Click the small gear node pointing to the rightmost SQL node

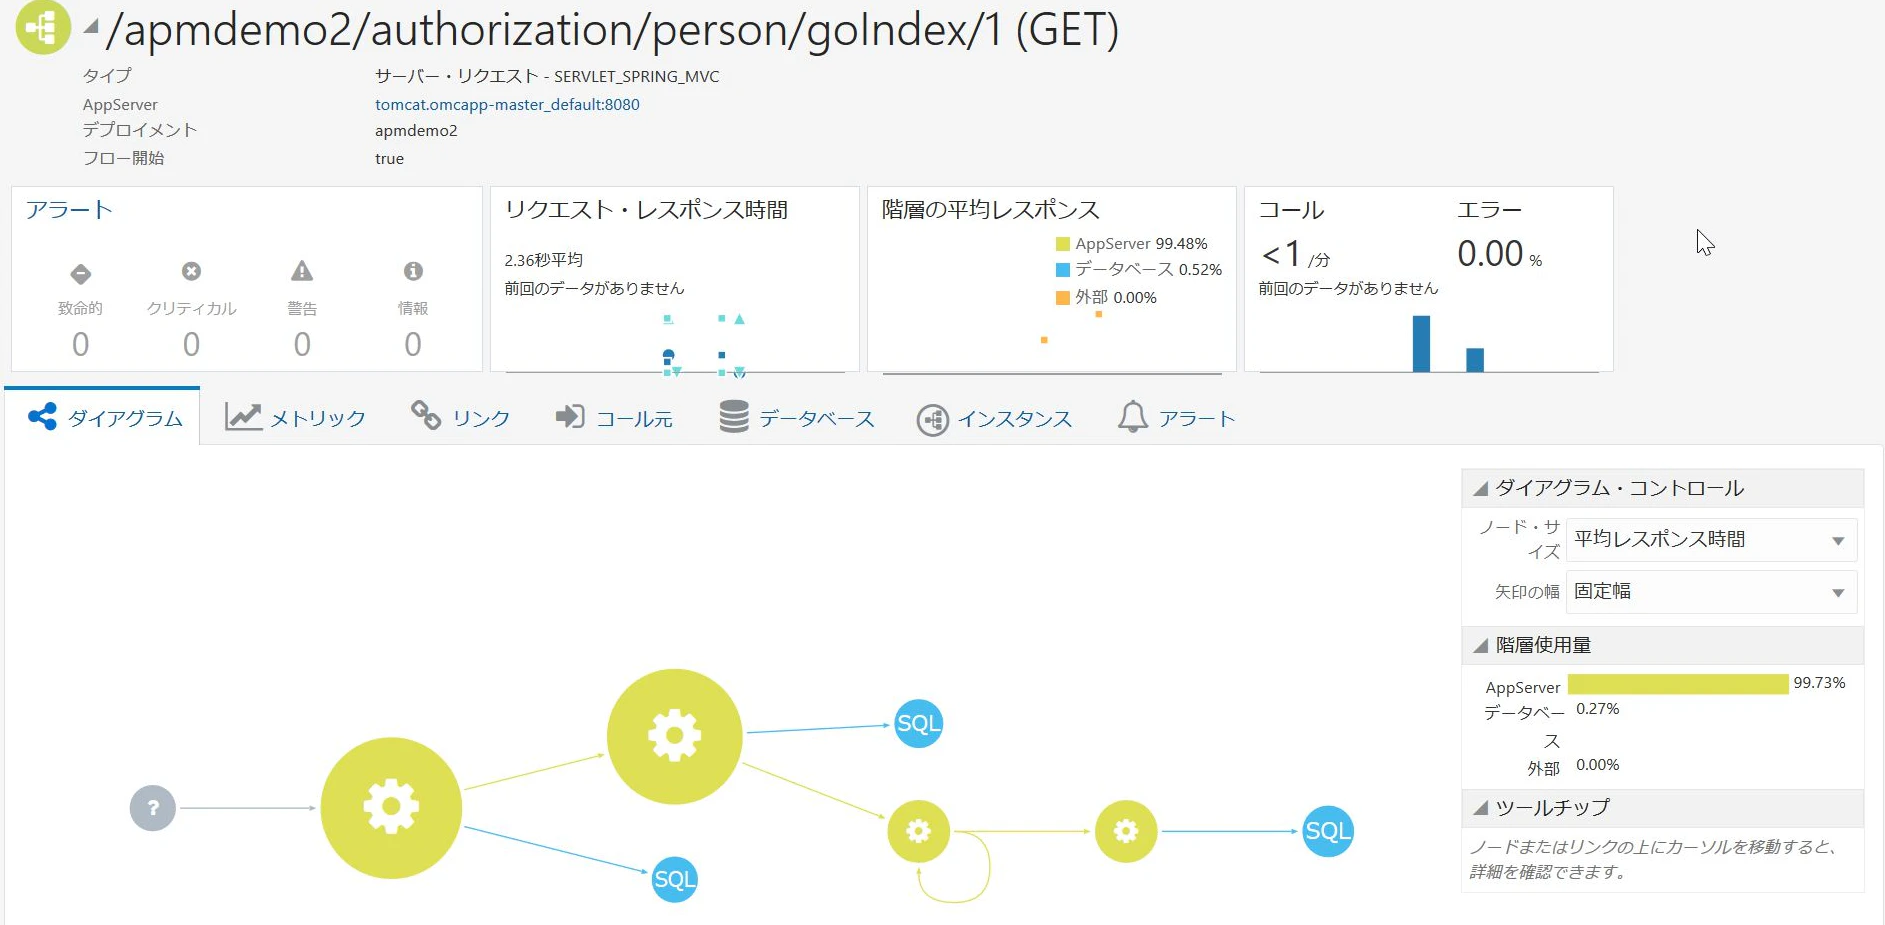tap(1126, 831)
